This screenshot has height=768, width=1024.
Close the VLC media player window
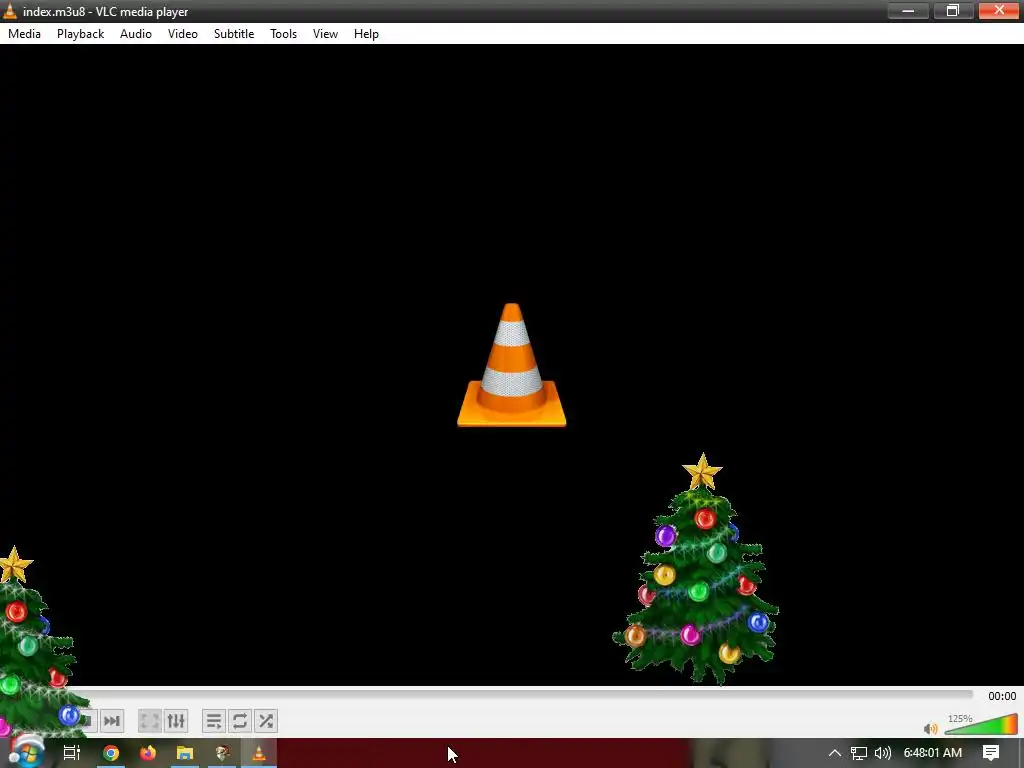999,10
